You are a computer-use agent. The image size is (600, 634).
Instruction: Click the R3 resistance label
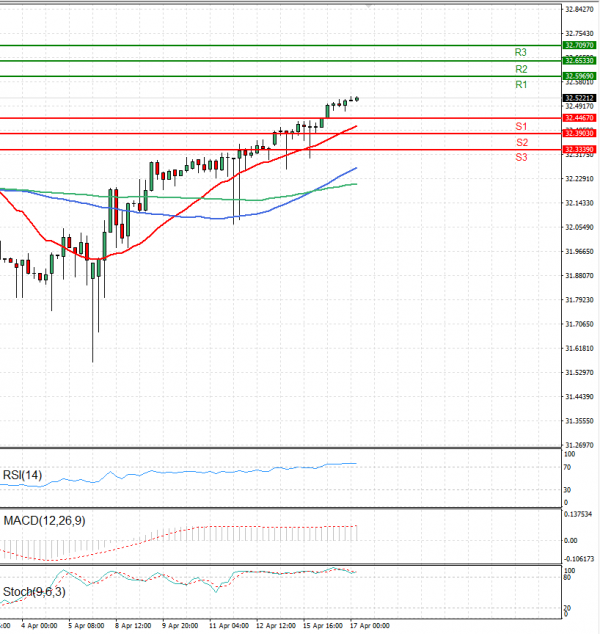point(520,52)
